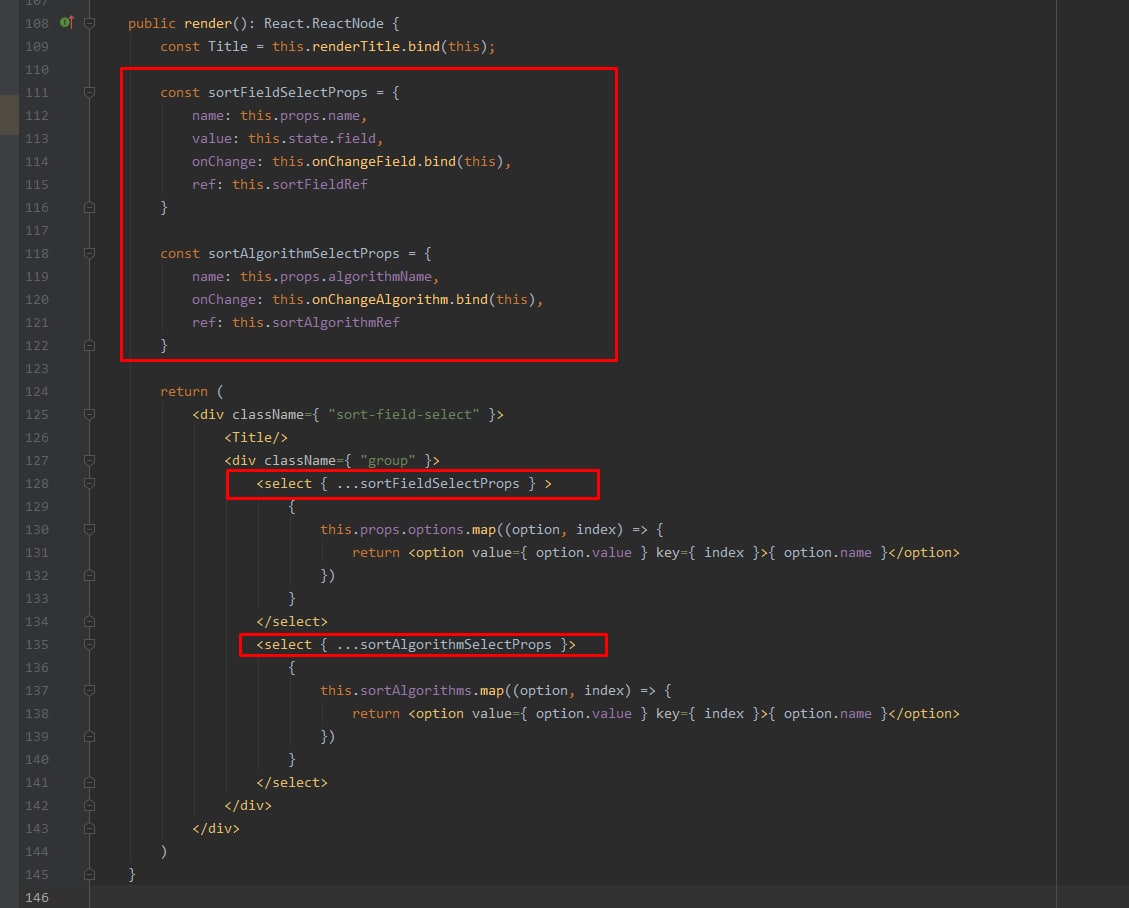Image resolution: width=1129 pixels, height=908 pixels.
Task: Click the closing div fold marker on line 142
Action: click(89, 806)
